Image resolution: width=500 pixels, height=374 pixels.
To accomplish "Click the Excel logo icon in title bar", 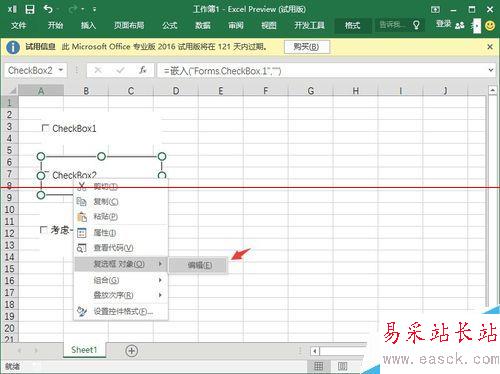I will (x=12, y=9).
